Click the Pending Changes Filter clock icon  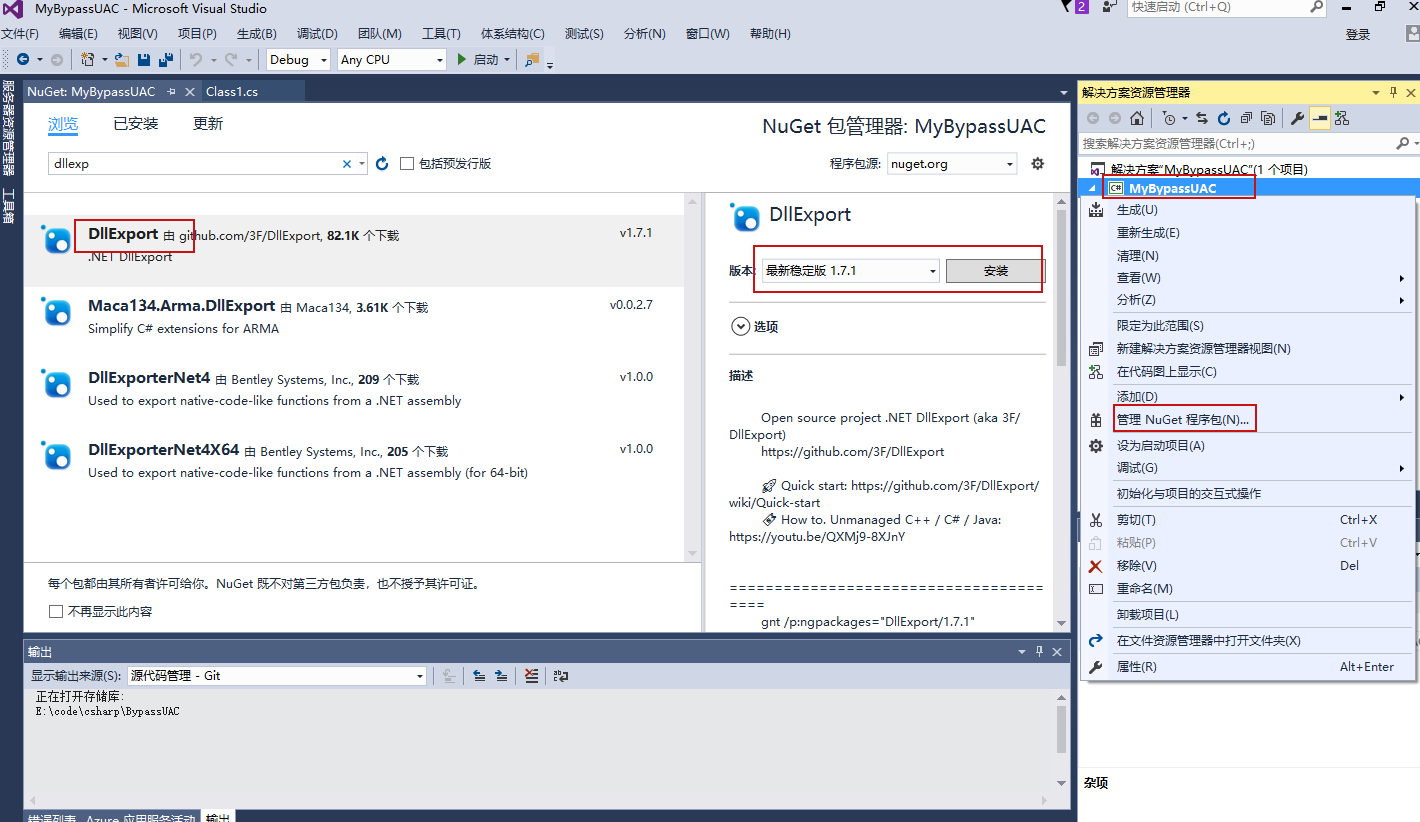(1169, 118)
